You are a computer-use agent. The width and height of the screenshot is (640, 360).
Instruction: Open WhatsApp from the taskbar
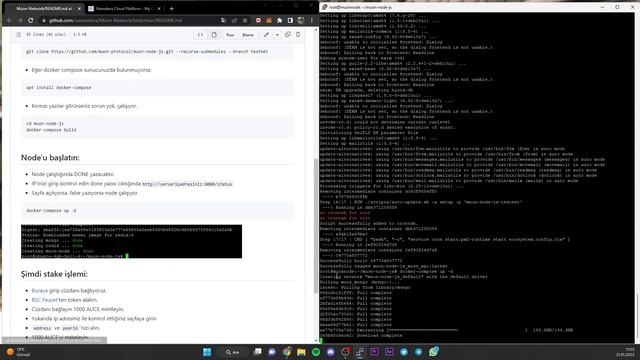point(433,352)
